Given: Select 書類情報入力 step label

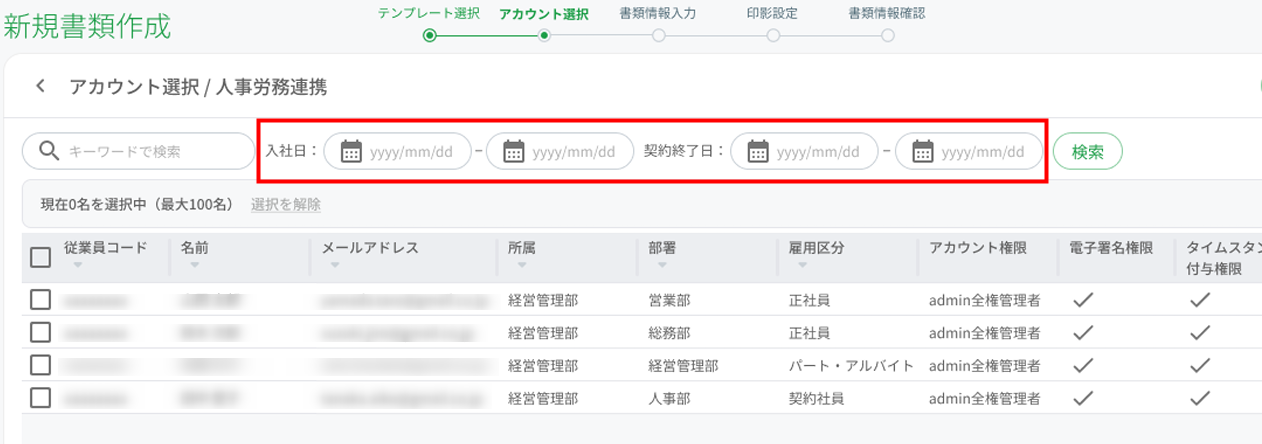Looking at the screenshot, I should pyautogui.click(x=658, y=13).
